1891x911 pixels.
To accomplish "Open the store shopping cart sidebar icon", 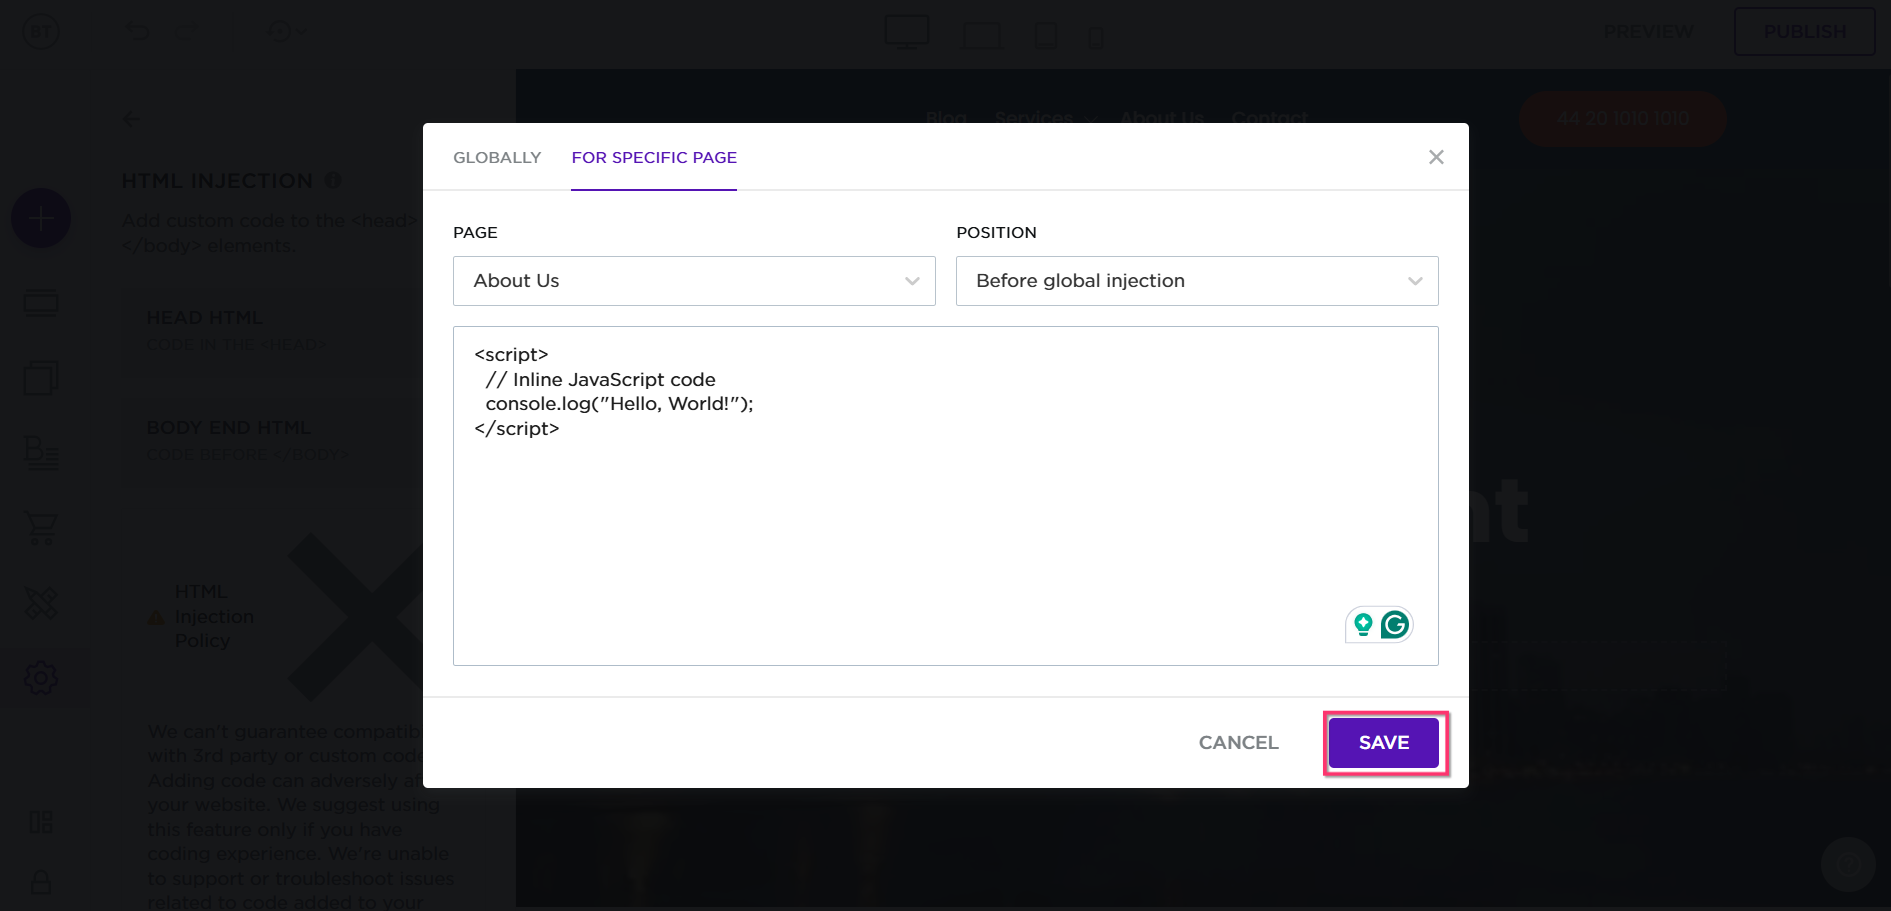I will coord(41,528).
